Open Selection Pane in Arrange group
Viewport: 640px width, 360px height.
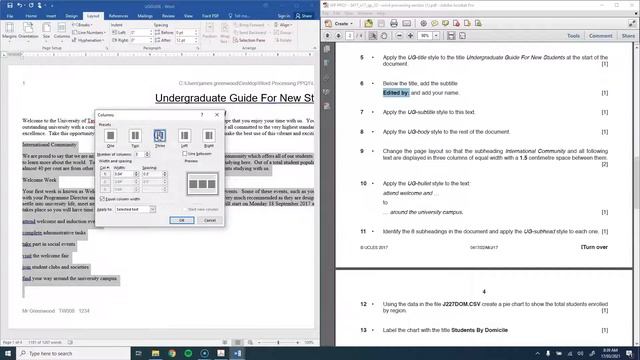click(x=249, y=40)
